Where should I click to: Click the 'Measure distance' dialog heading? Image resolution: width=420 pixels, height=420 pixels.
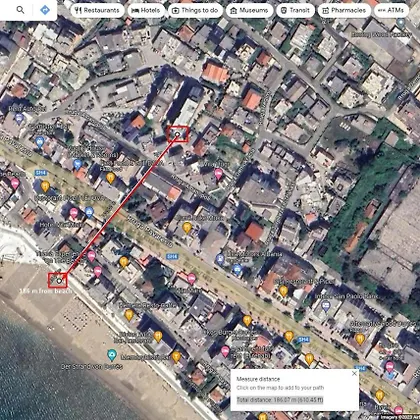258,379
